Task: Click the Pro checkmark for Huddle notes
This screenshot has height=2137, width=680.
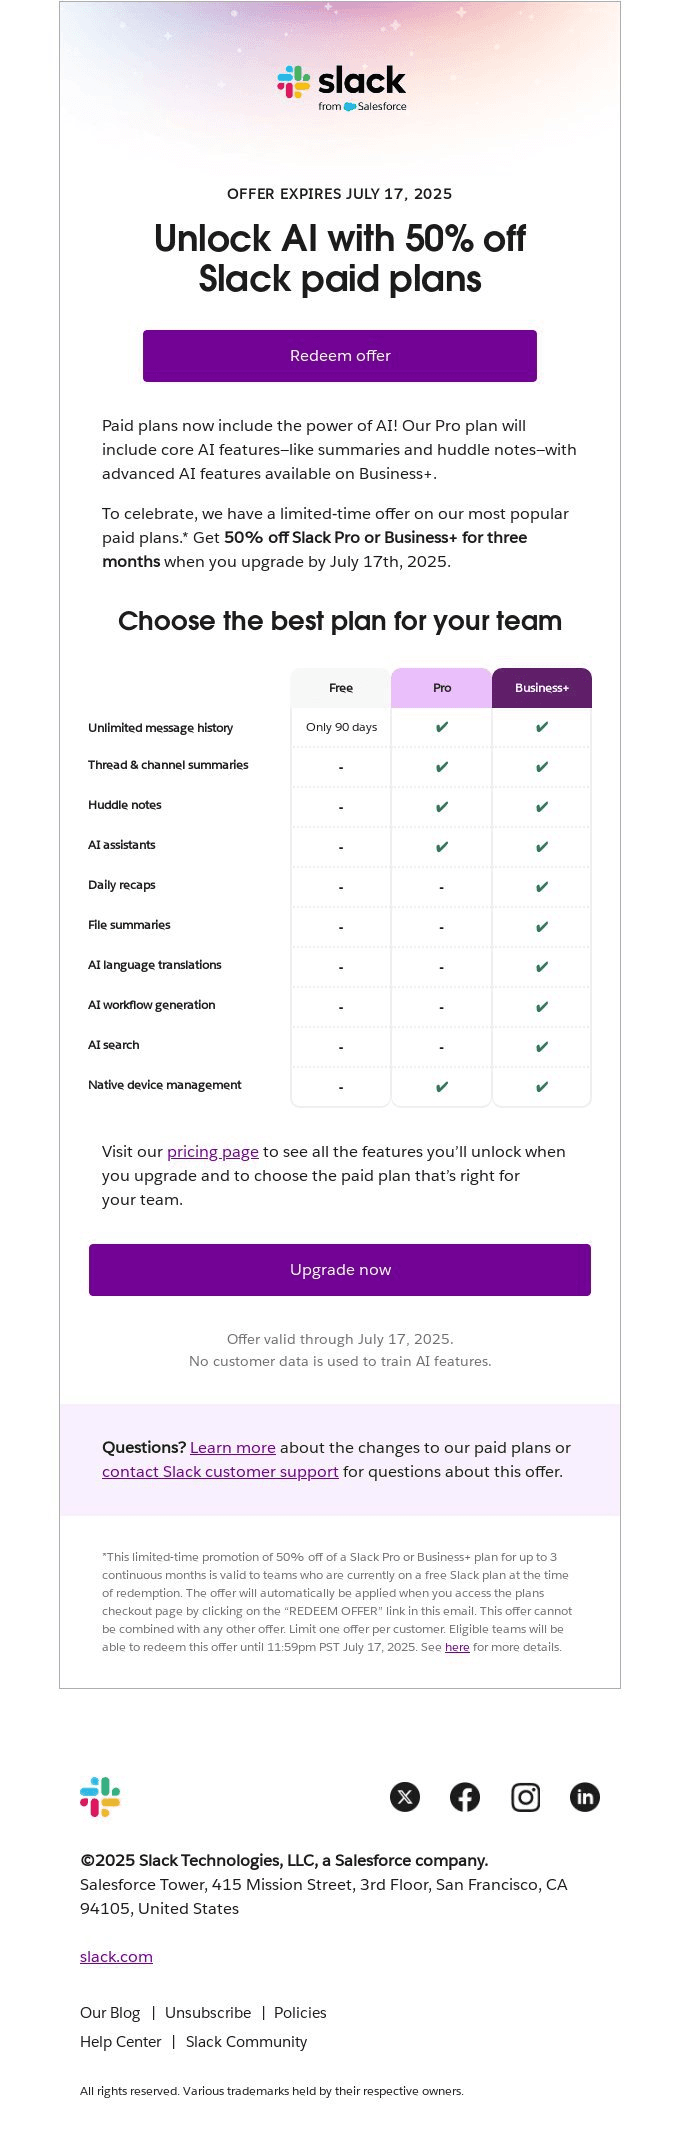Action: coord(440,806)
